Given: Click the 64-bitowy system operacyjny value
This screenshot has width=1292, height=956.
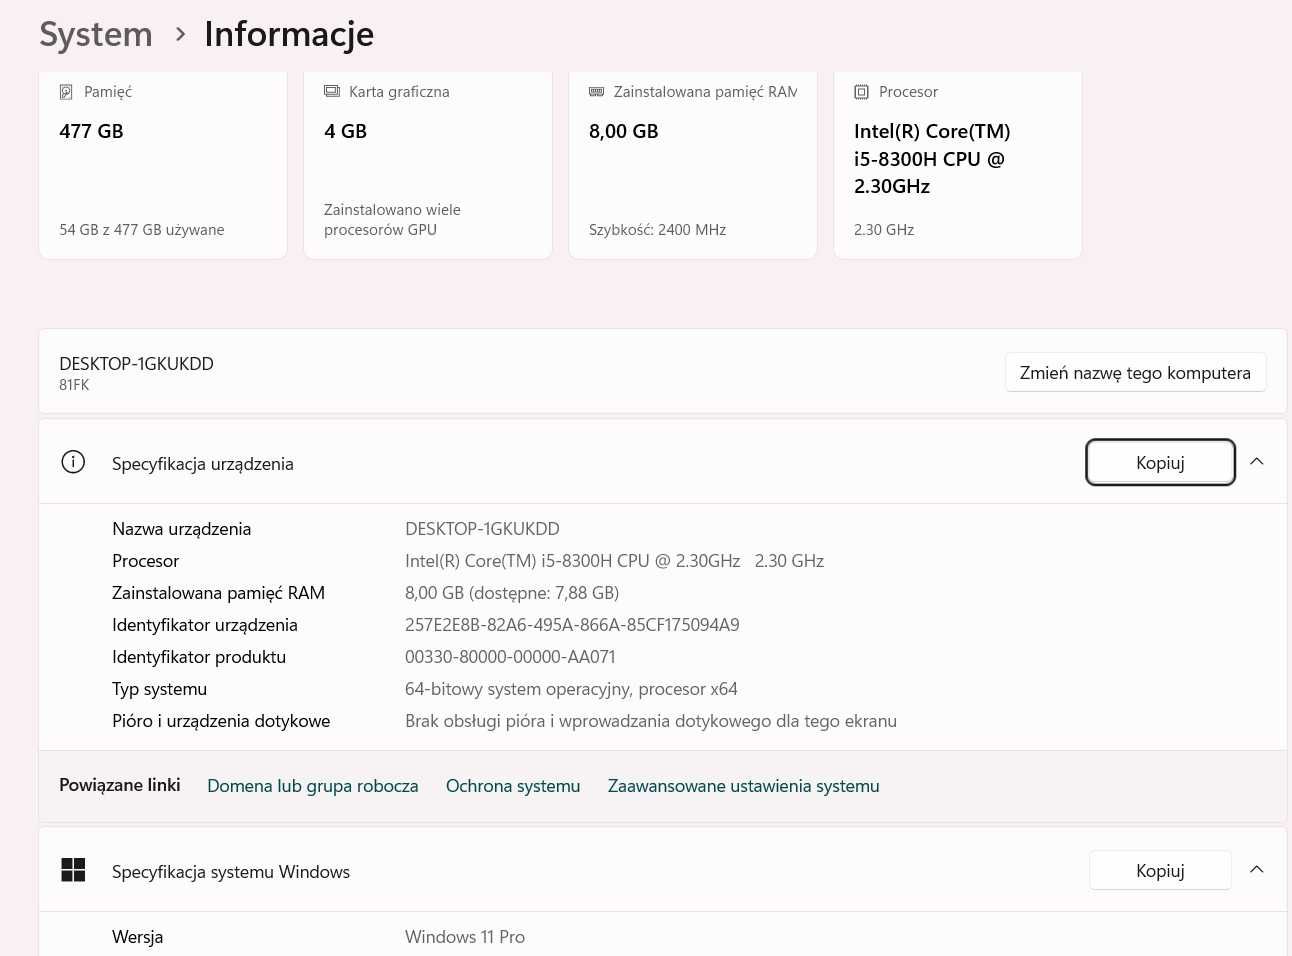Looking at the screenshot, I should coord(571,689).
